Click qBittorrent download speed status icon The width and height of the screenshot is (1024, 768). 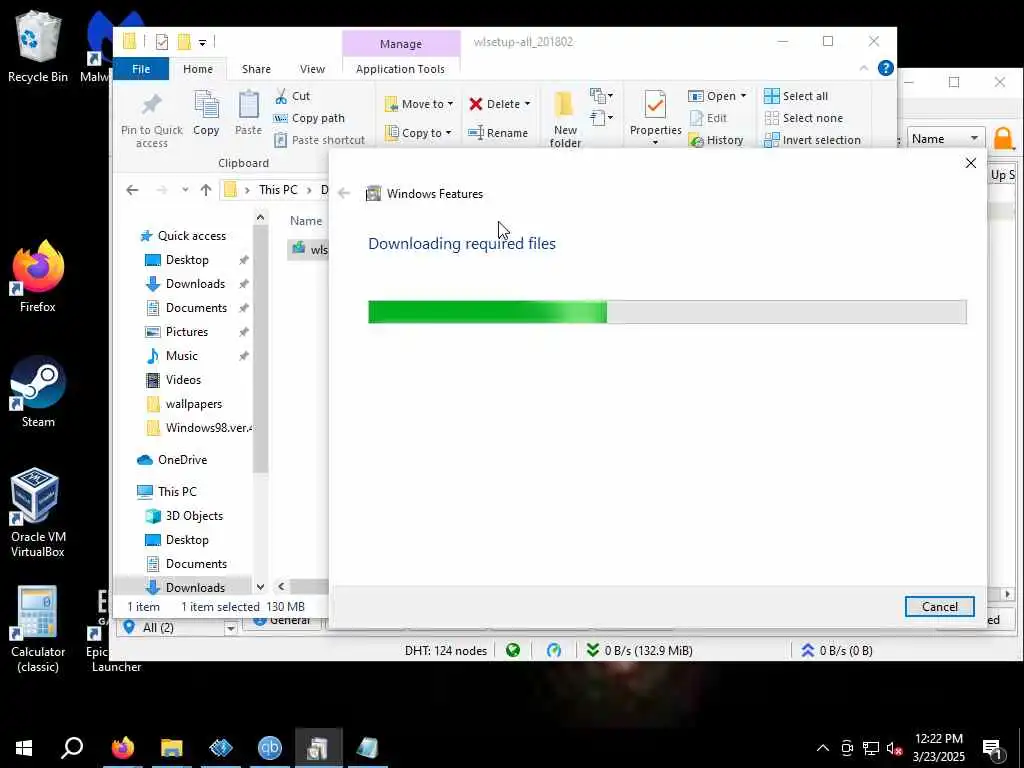coord(592,650)
